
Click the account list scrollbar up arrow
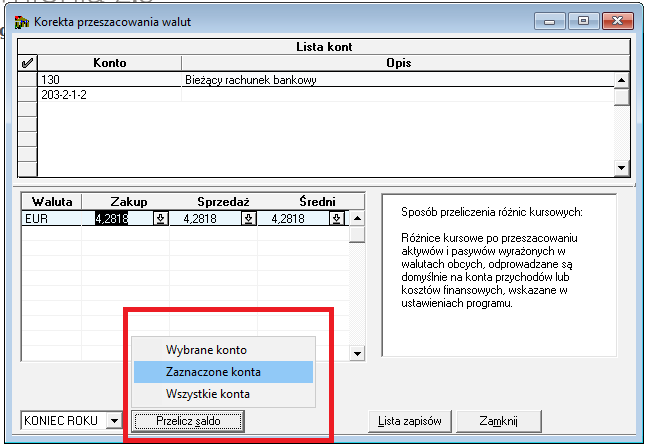click(621, 80)
